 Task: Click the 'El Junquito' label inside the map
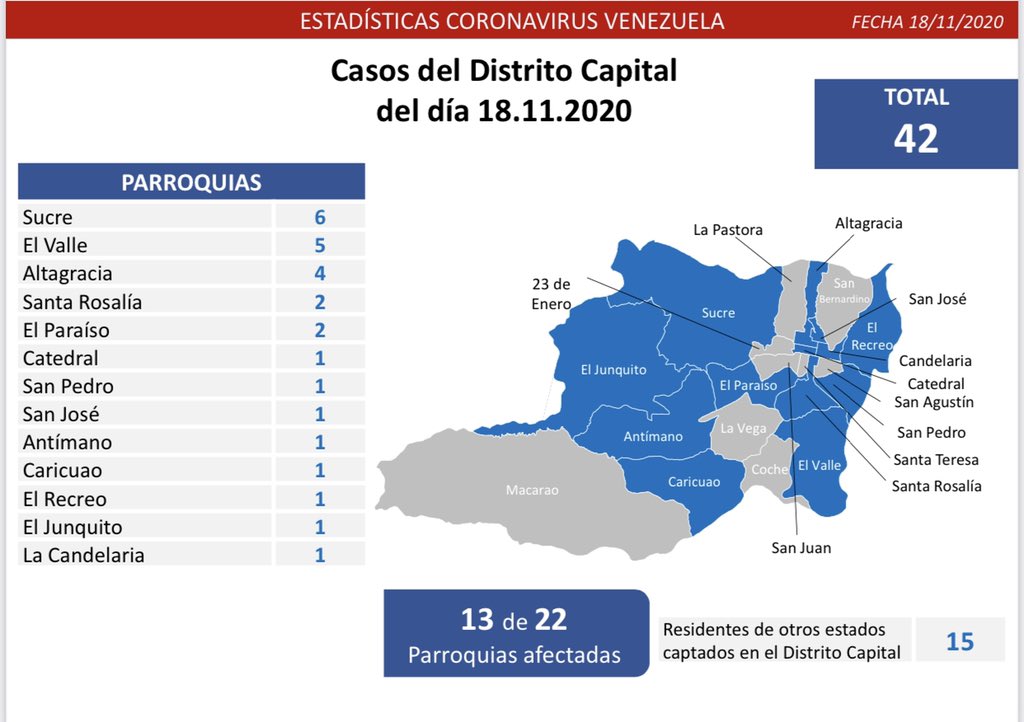[x=614, y=369]
